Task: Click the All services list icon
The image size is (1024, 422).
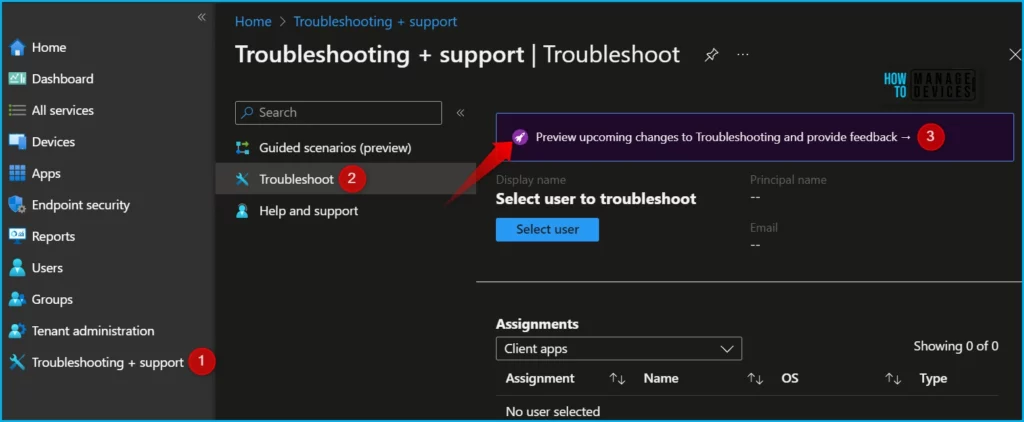Action: coord(17,110)
